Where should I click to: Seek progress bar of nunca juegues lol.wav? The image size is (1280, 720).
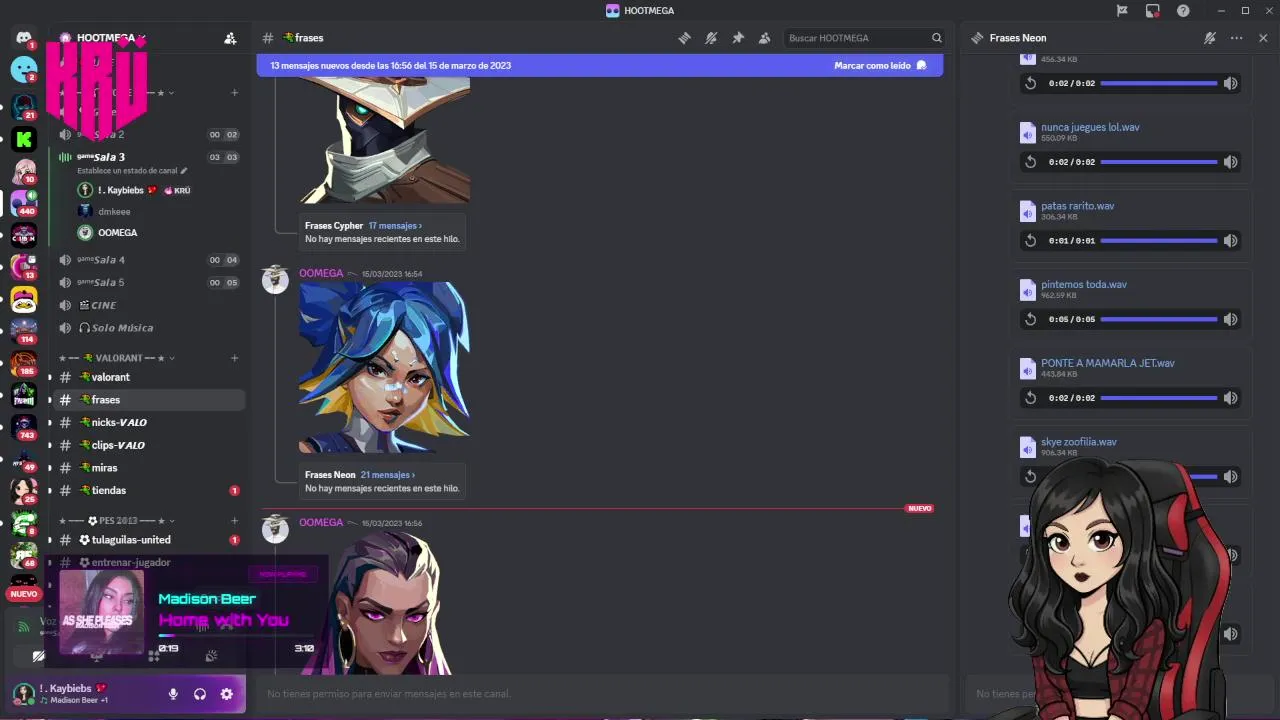coord(1159,162)
